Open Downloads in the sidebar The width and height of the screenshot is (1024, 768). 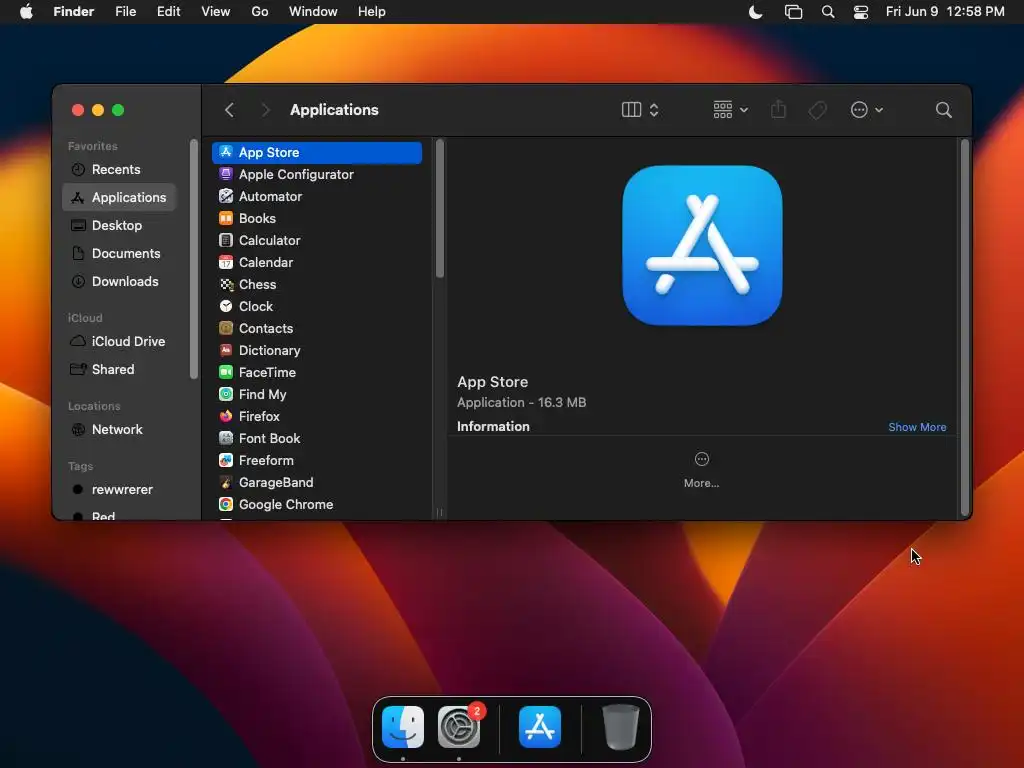tap(120, 281)
